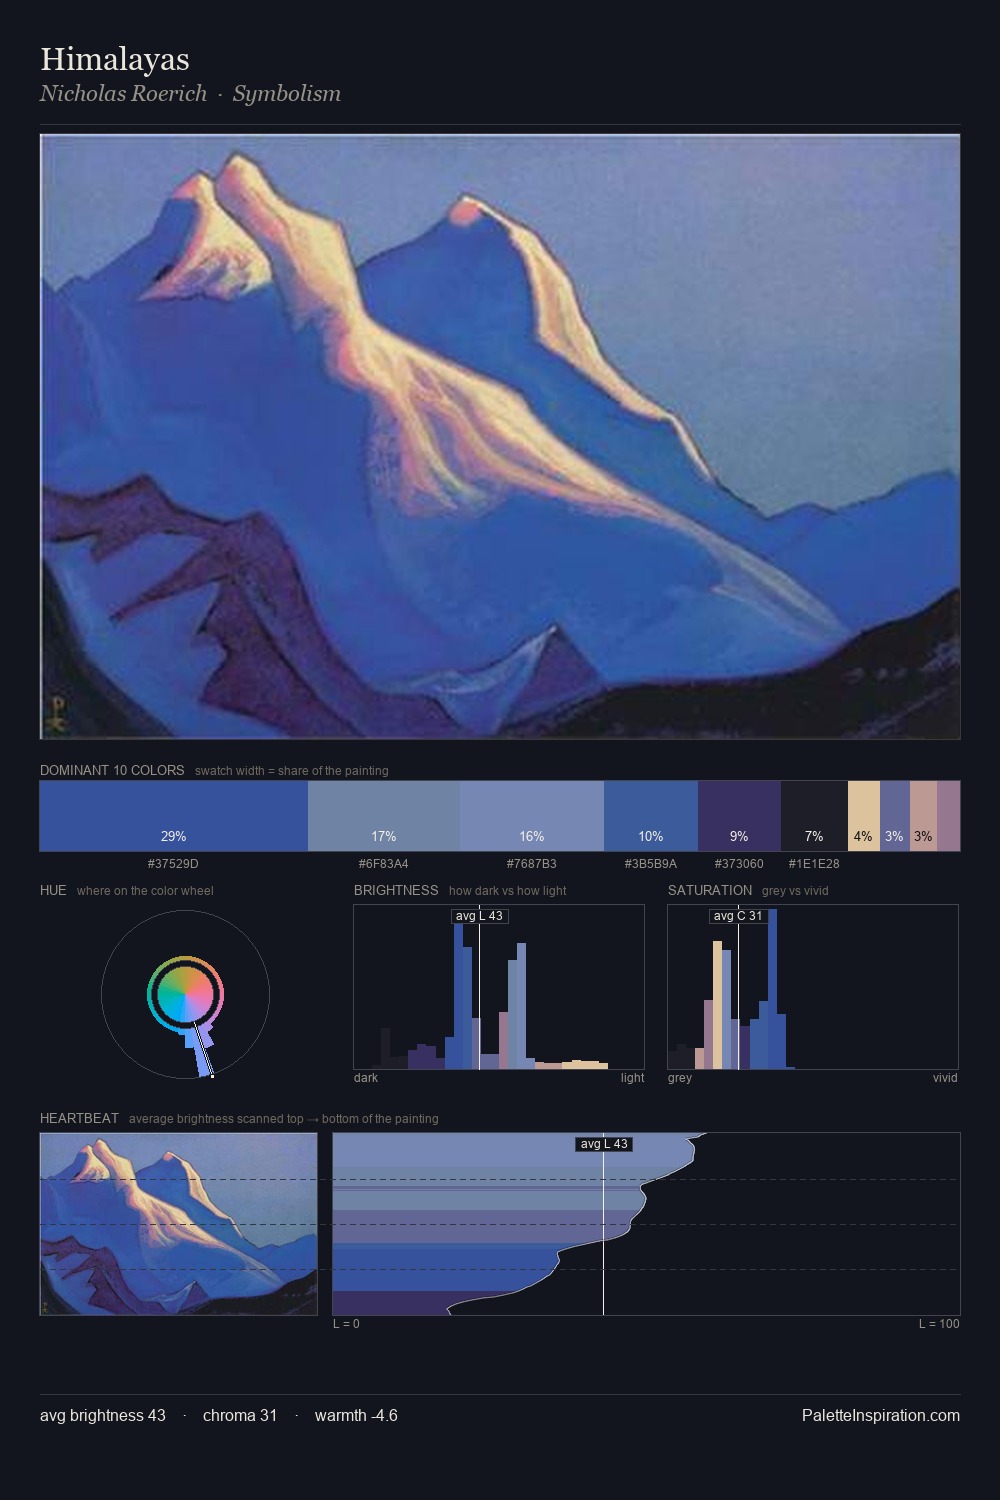Click the 'grey' axis label

[680, 1078]
